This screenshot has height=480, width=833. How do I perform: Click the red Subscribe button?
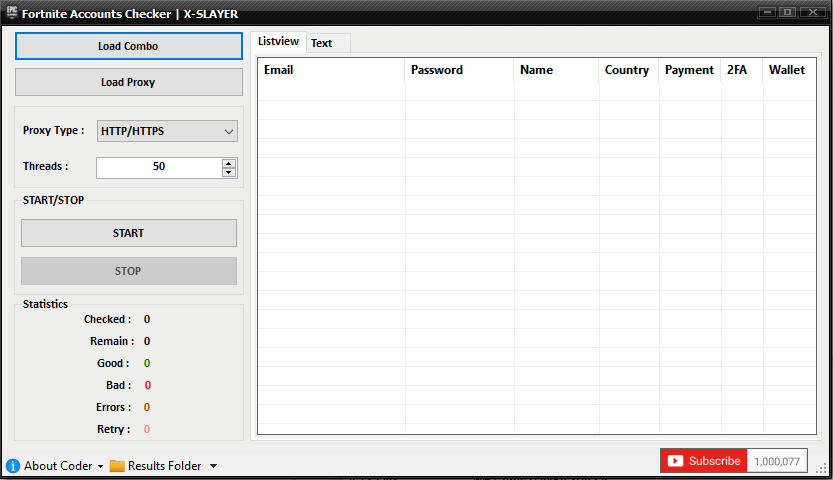click(703, 461)
